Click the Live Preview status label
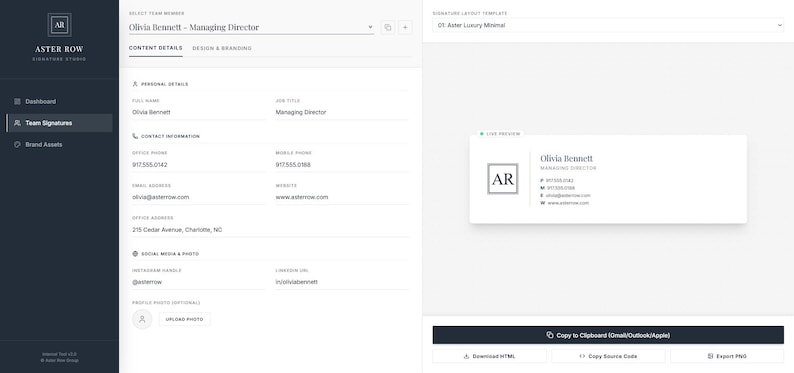The height and width of the screenshot is (373, 794). [x=500, y=134]
